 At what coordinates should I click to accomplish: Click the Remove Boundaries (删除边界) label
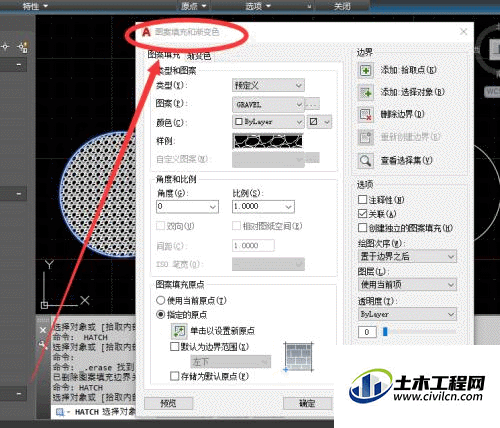coord(402,114)
